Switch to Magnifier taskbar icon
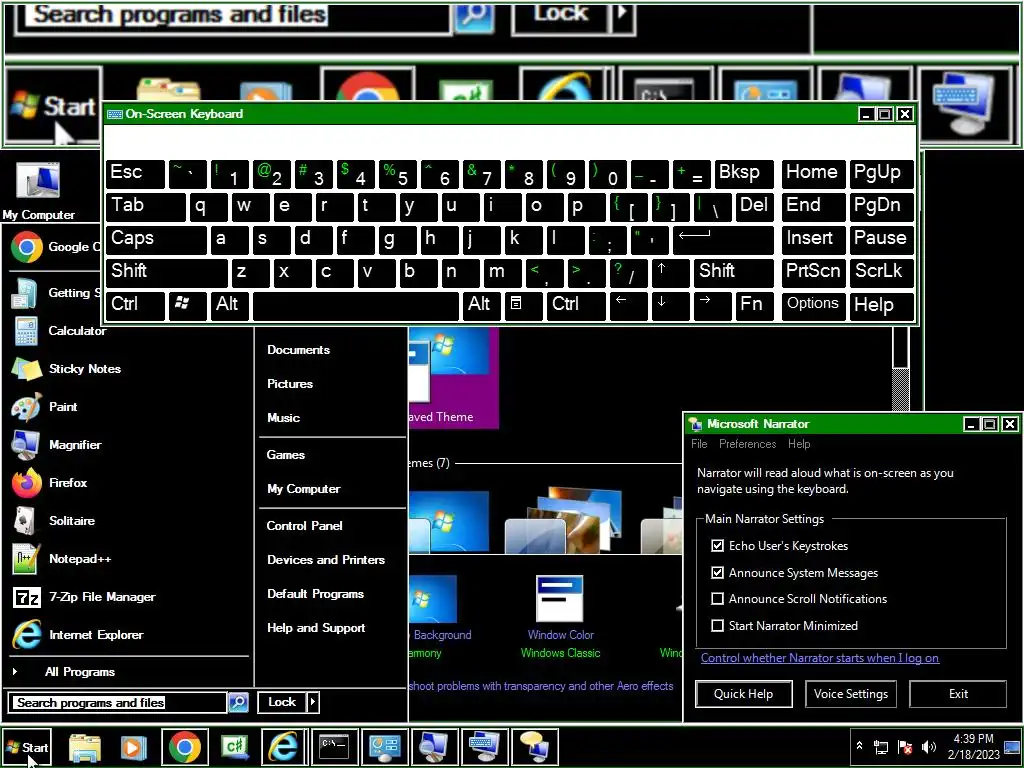The image size is (1024, 768). click(434, 747)
